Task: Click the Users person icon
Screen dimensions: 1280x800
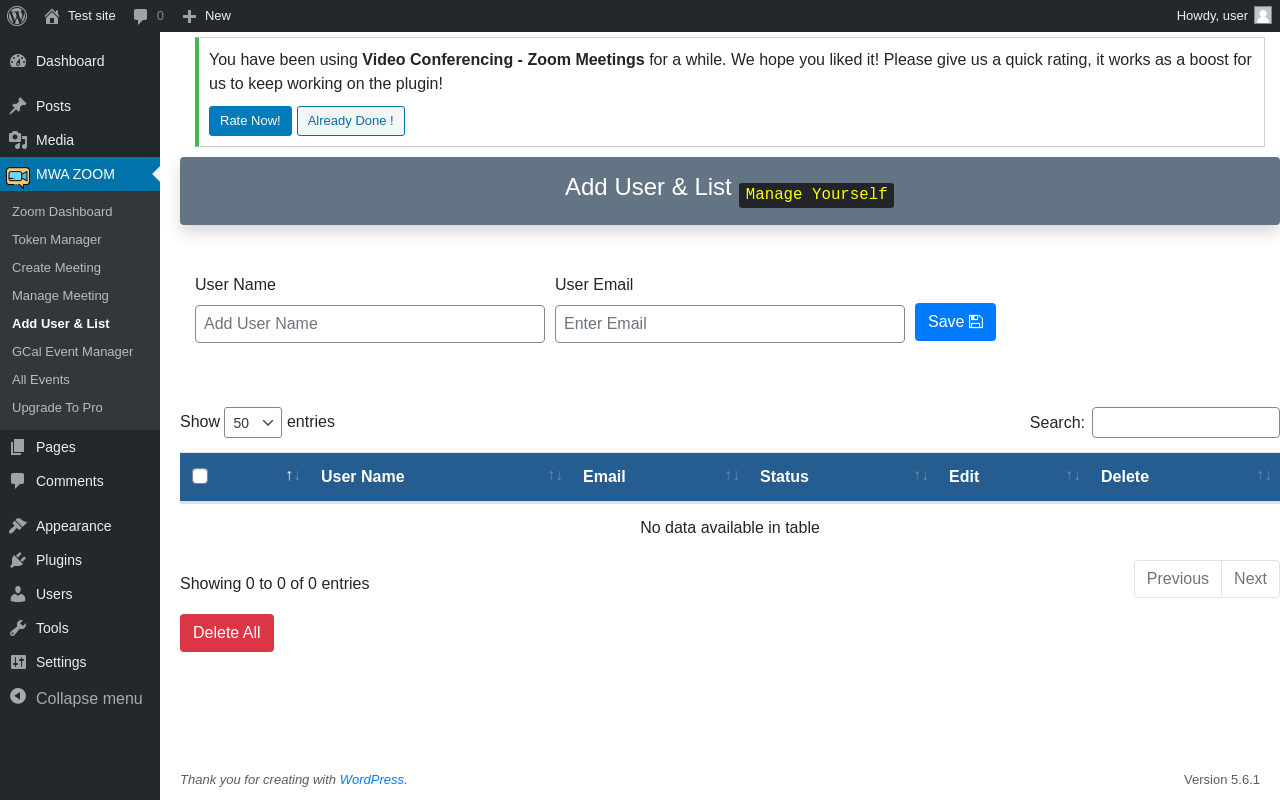Action: (18, 594)
